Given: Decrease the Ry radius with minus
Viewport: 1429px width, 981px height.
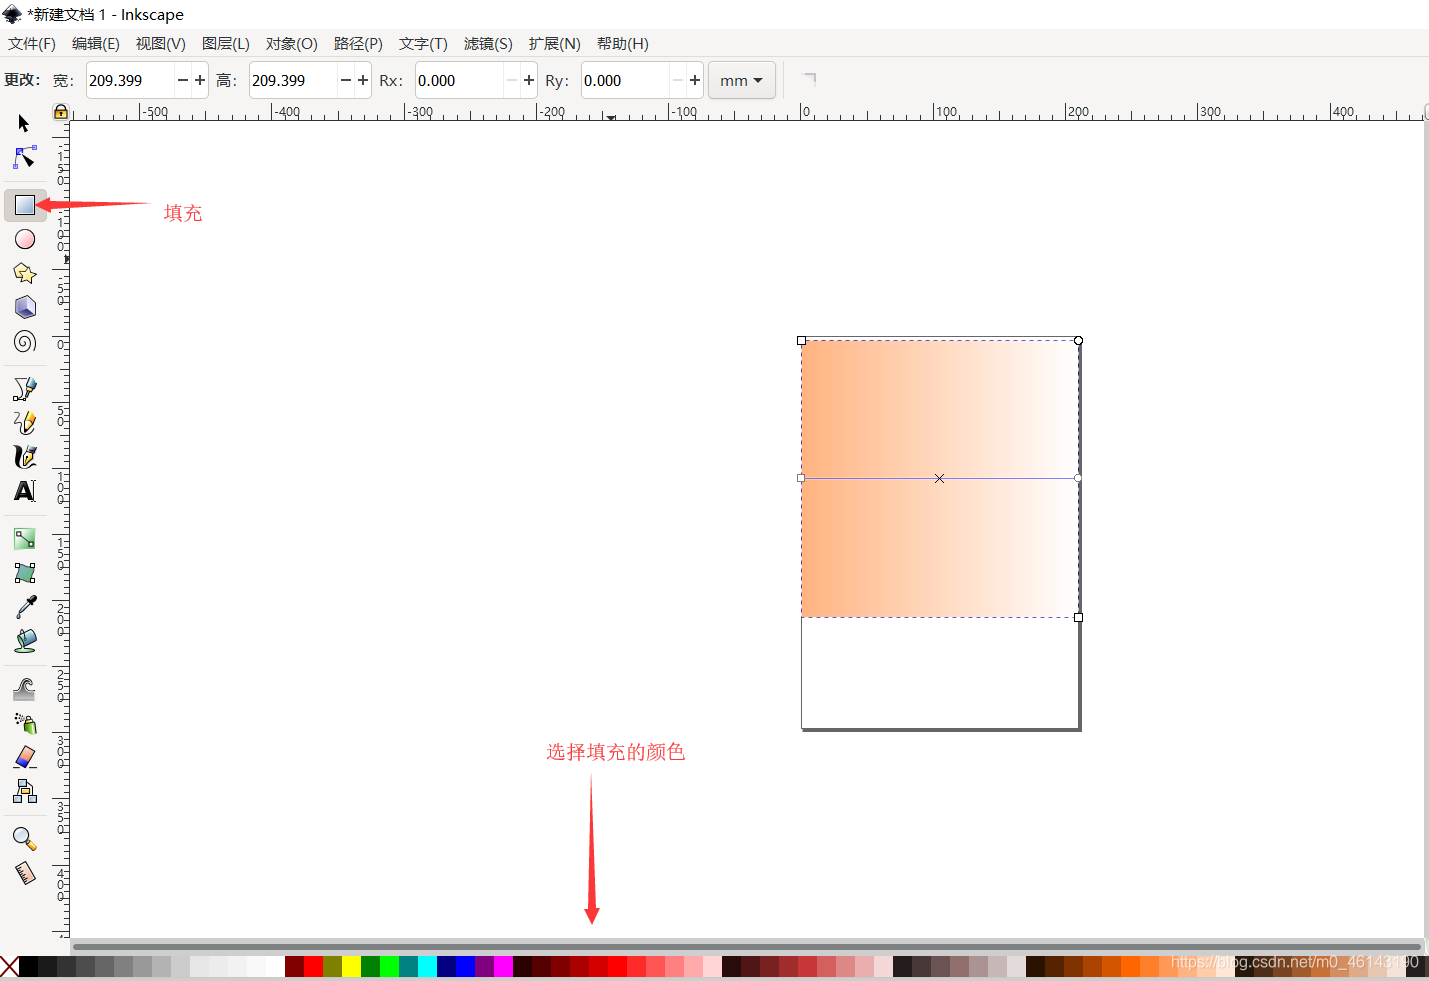Looking at the screenshot, I should pyautogui.click(x=678, y=80).
